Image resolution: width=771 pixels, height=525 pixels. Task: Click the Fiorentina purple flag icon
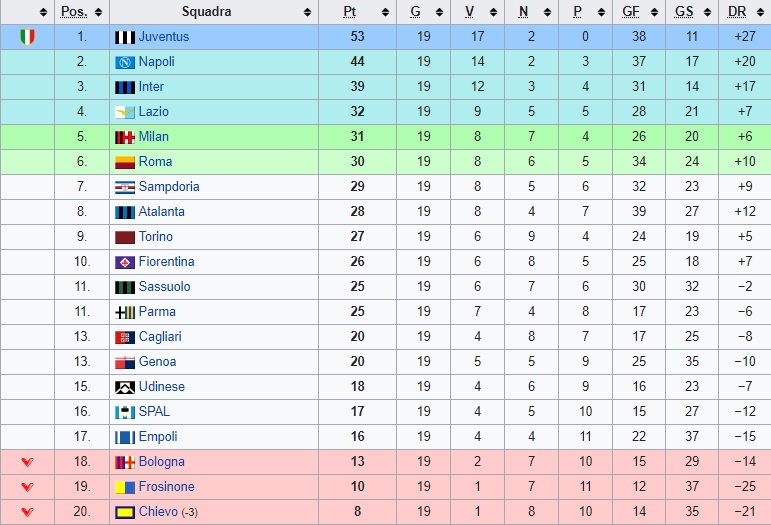124,262
